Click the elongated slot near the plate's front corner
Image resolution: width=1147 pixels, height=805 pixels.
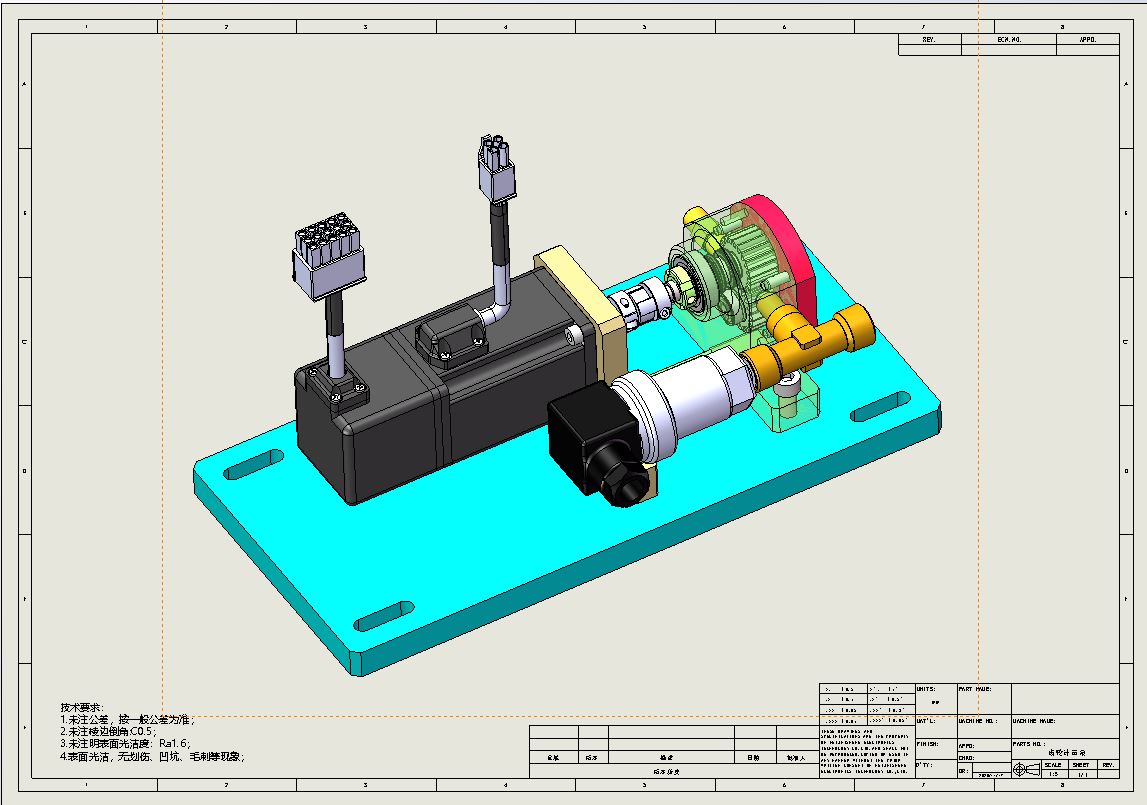point(384,616)
